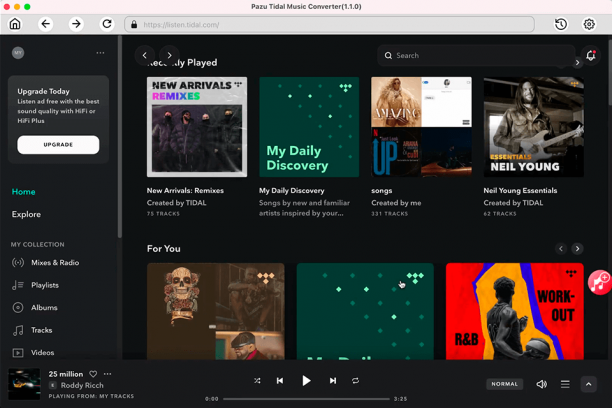Screen dimensions: 612x408
Task: Open My Daily Discovery cover in Recently Played
Action: [x=309, y=127]
